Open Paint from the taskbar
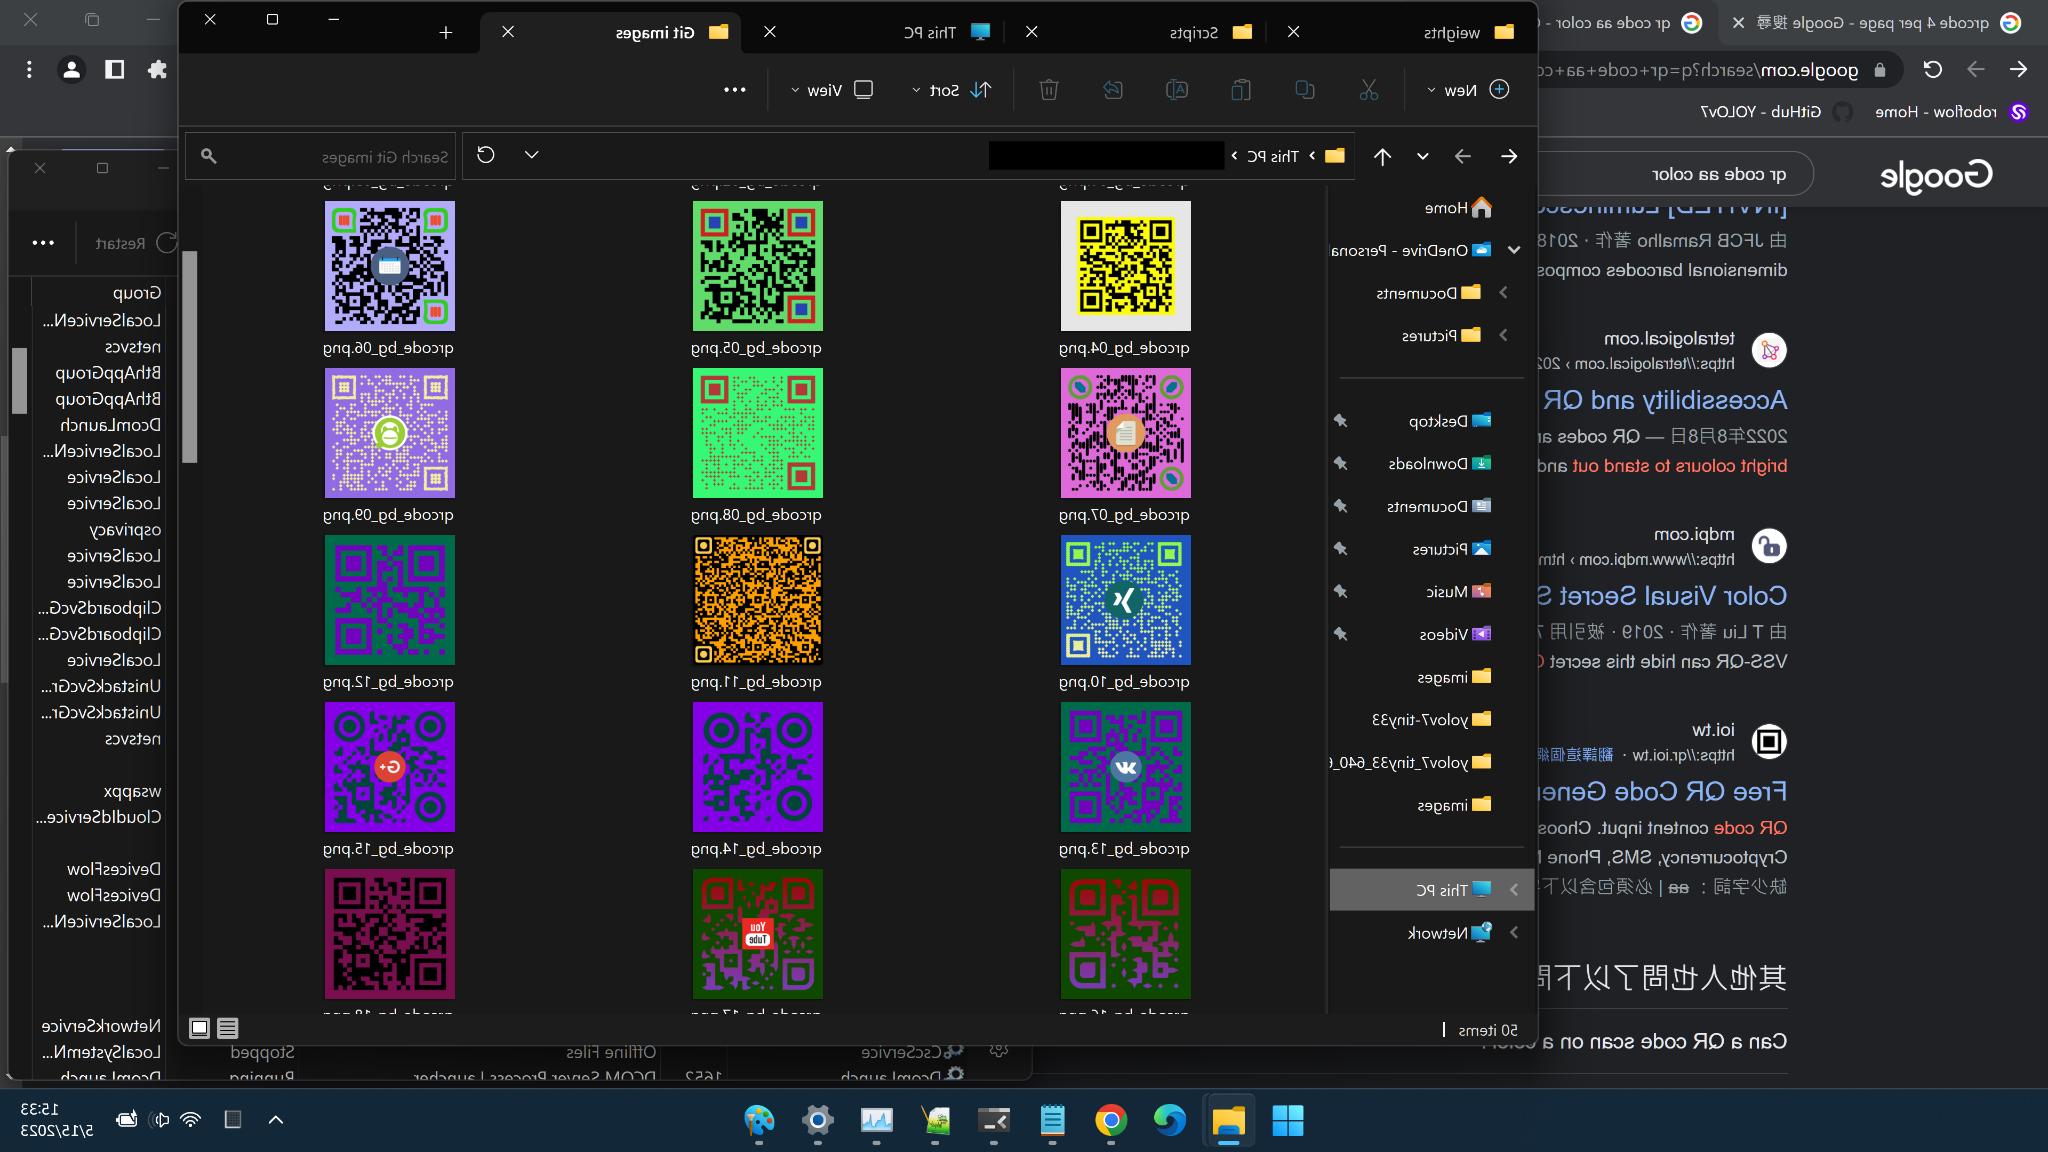Viewport: 2048px width, 1152px height. [x=759, y=1120]
